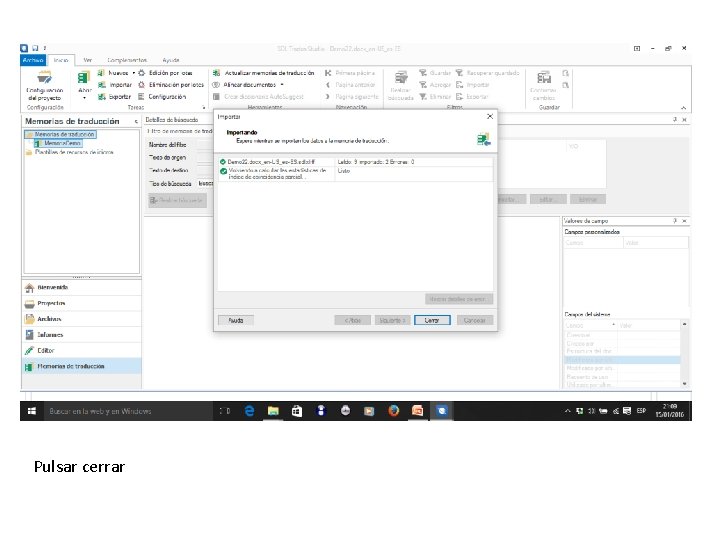This screenshot has height=540, width=720.
Task: Click the Buscar en la web search box
Action: pyautogui.click(x=128, y=411)
